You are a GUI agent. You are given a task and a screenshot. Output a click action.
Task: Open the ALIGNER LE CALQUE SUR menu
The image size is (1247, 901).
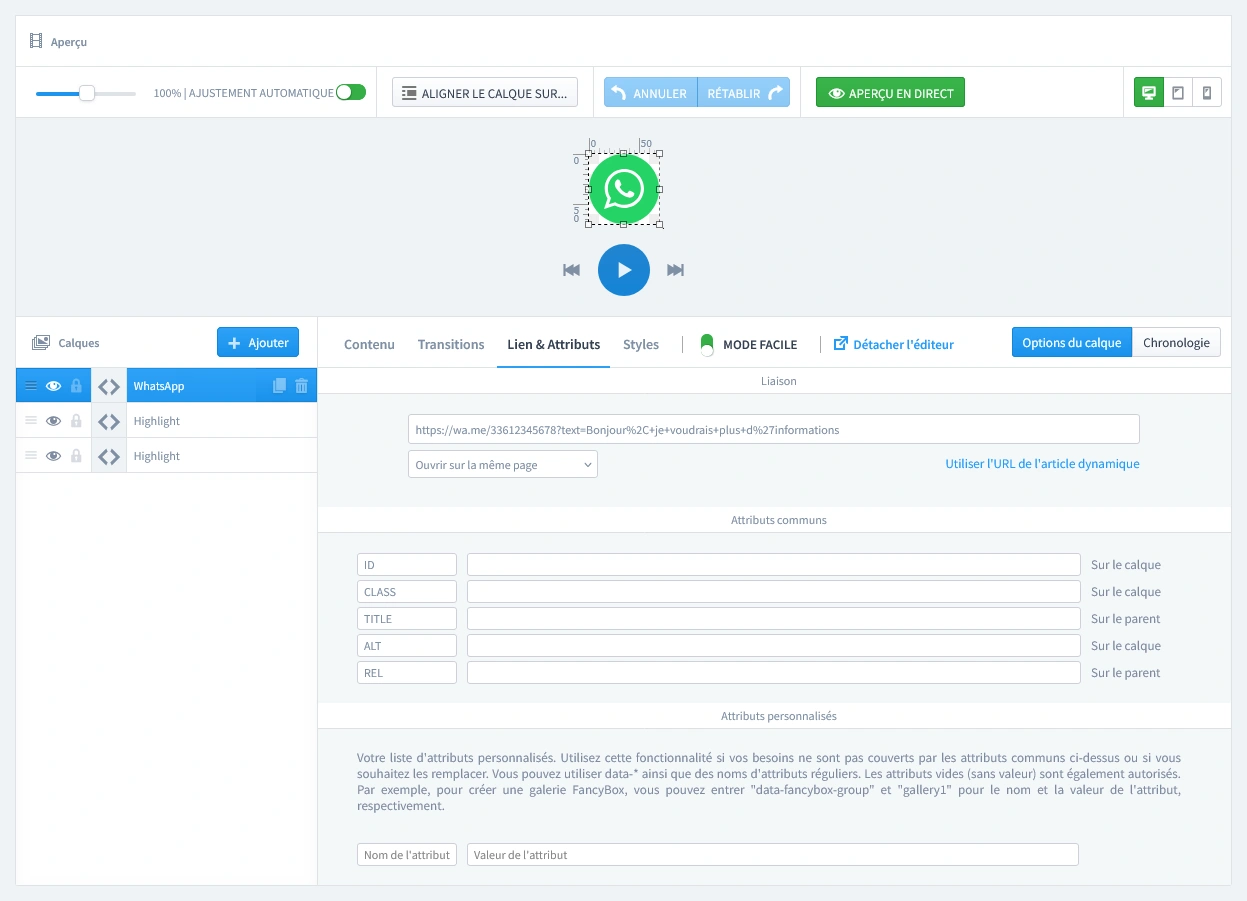485,92
